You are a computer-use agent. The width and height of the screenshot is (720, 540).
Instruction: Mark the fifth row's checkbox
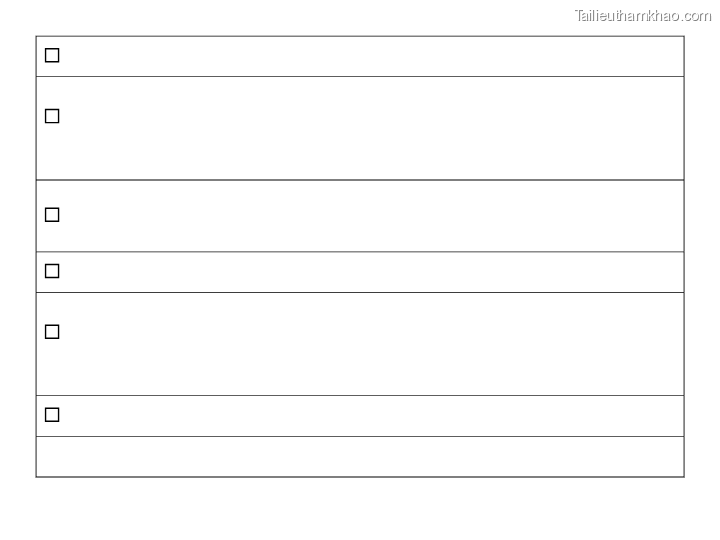[x=52, y=331]
